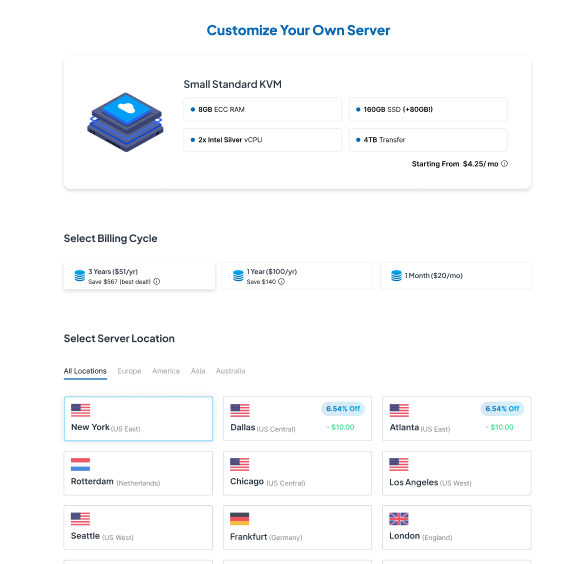Choose the 1 Month ($20/mo) billing option
The height and width of the screenshot is (564, 580).
pyautogui.click(x=456, y=276)
